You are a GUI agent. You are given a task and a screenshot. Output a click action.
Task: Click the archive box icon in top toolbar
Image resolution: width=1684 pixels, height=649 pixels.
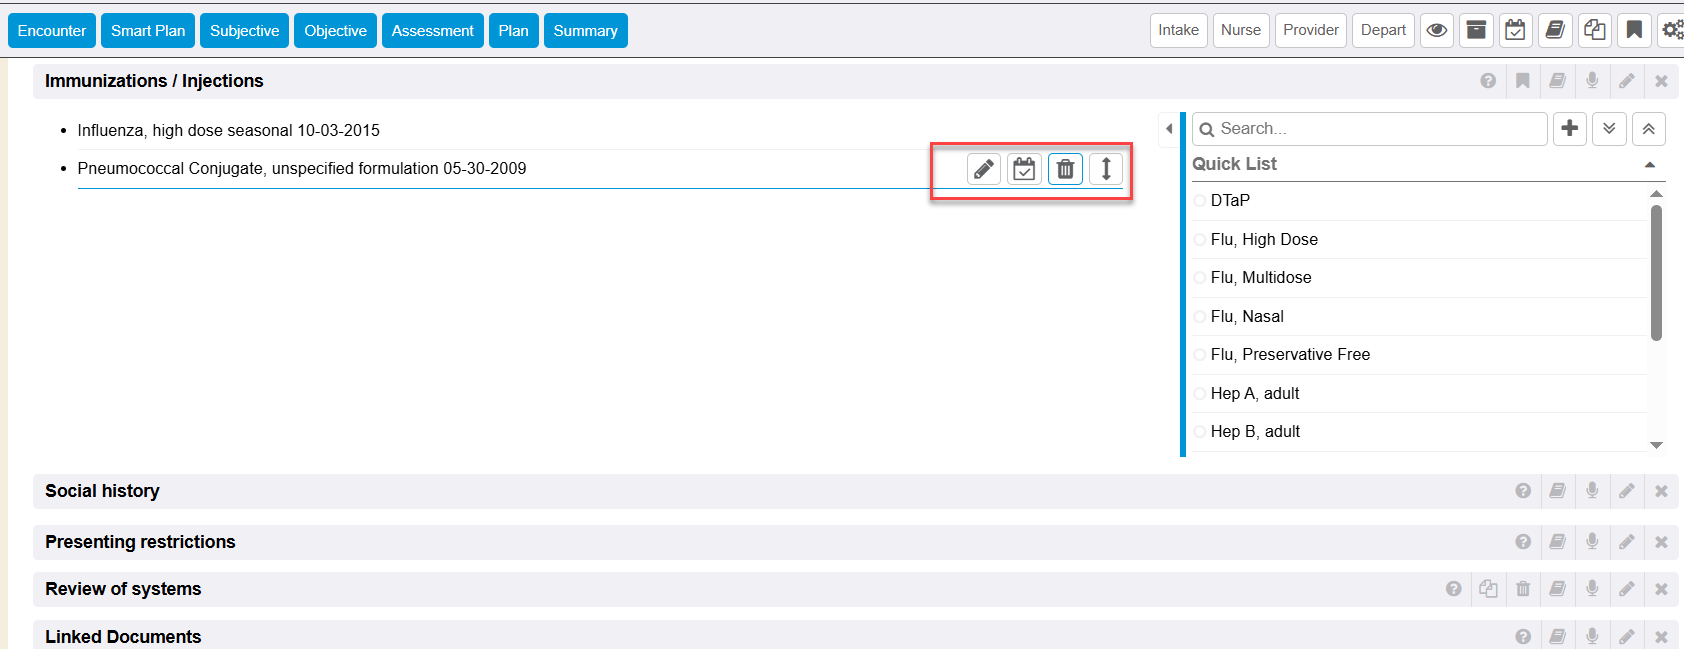(1476, 30)
